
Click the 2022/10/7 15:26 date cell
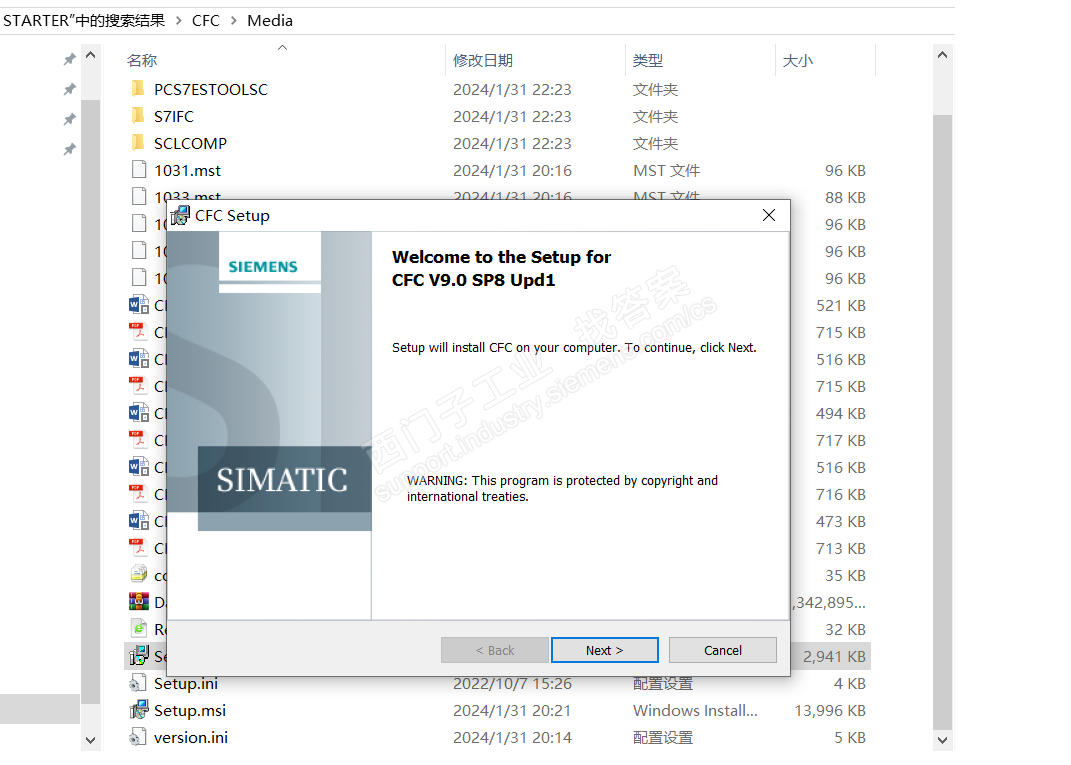click(x=512, y=683)
